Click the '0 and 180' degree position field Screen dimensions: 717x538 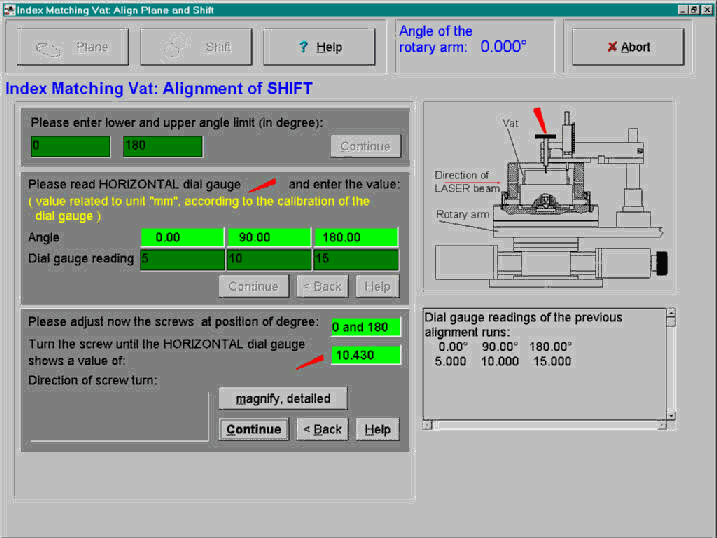click(366, 327)
